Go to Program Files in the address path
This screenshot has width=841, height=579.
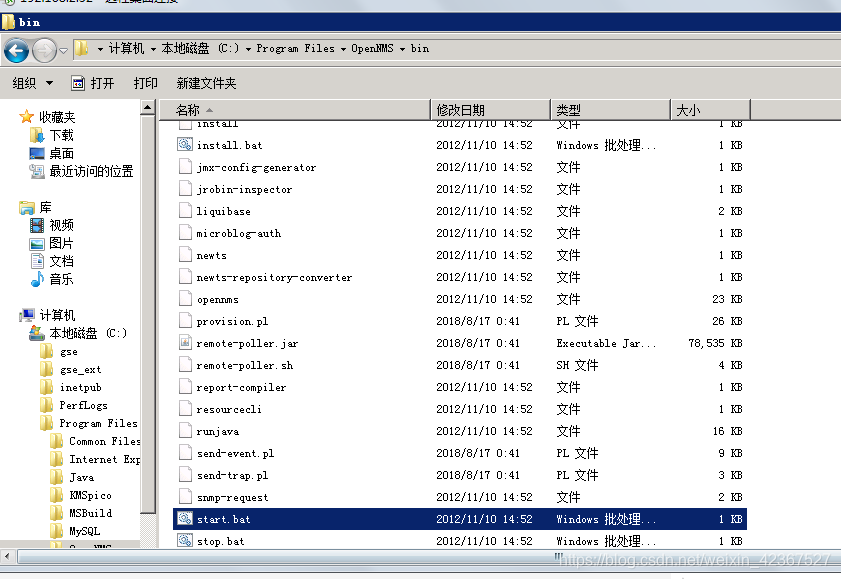point(296,49)
